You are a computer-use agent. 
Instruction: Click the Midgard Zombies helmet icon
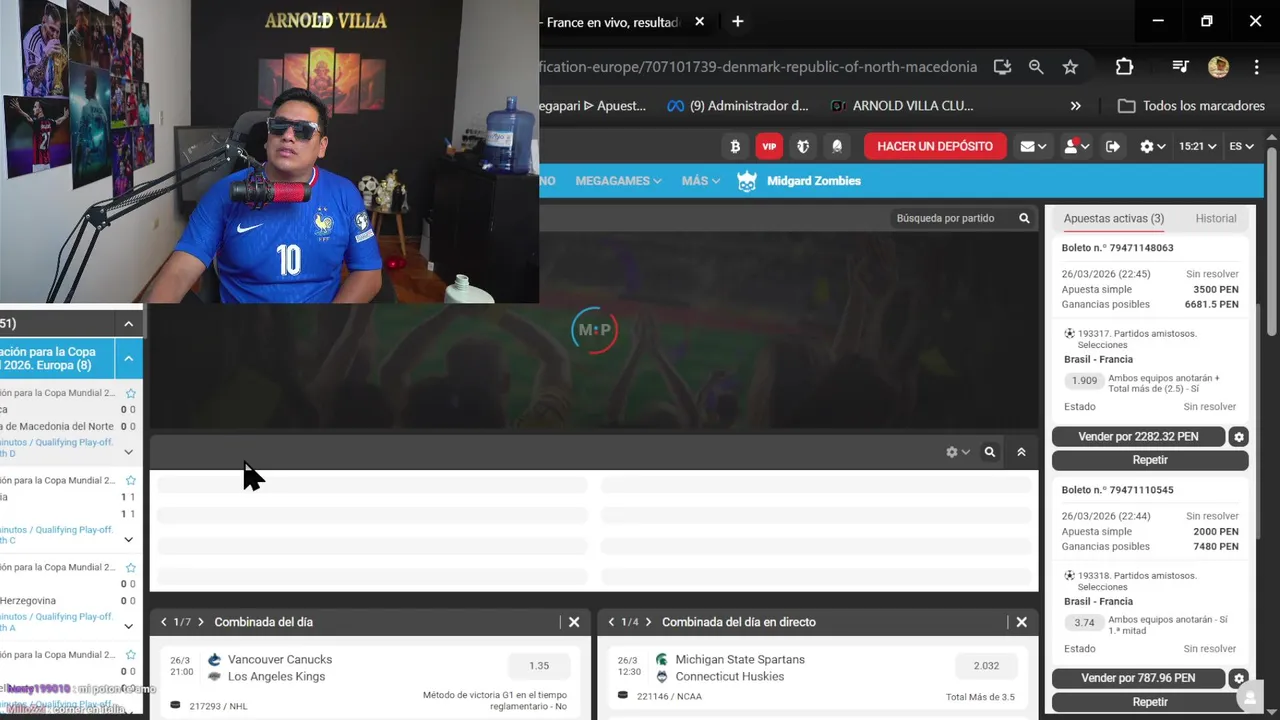pyautogui.click(x=747, y=181)
